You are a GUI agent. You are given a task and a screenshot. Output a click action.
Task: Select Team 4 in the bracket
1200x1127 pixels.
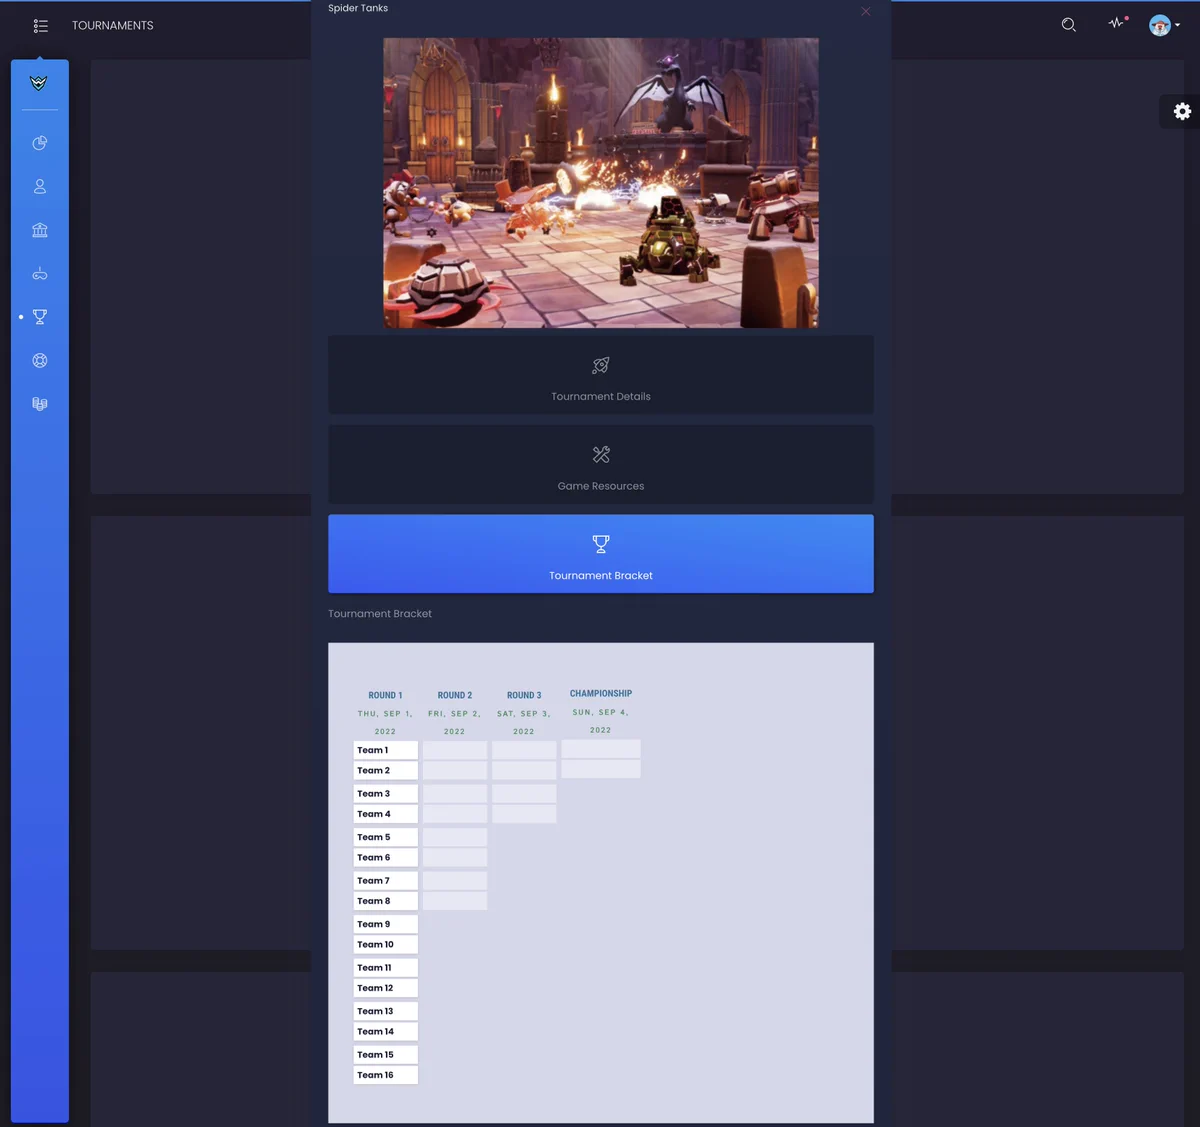(385, 814)
